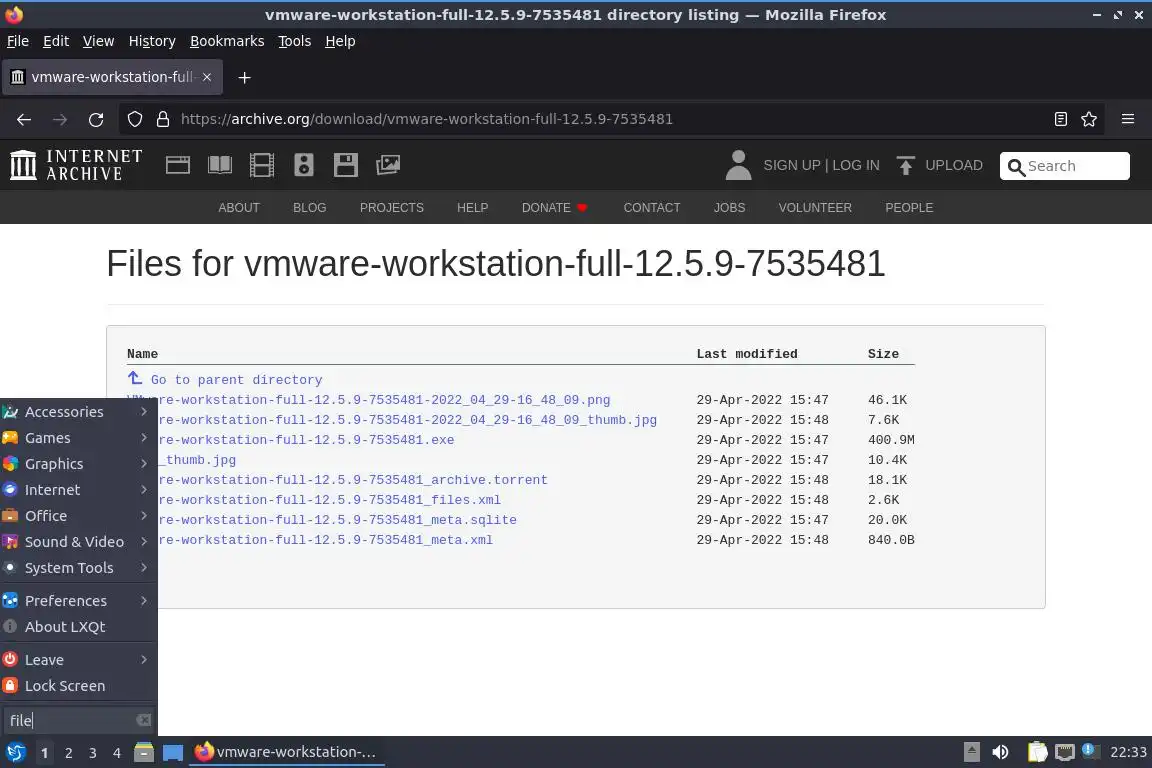Switch to virtual desktop 2
The width and height of the screenshot is (1152, 768).
(68, 753)
